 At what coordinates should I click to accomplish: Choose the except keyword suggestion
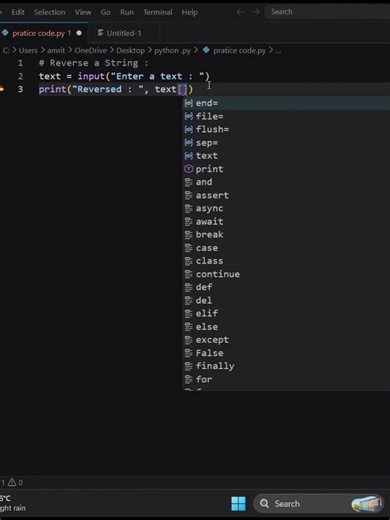coord(286,340)
